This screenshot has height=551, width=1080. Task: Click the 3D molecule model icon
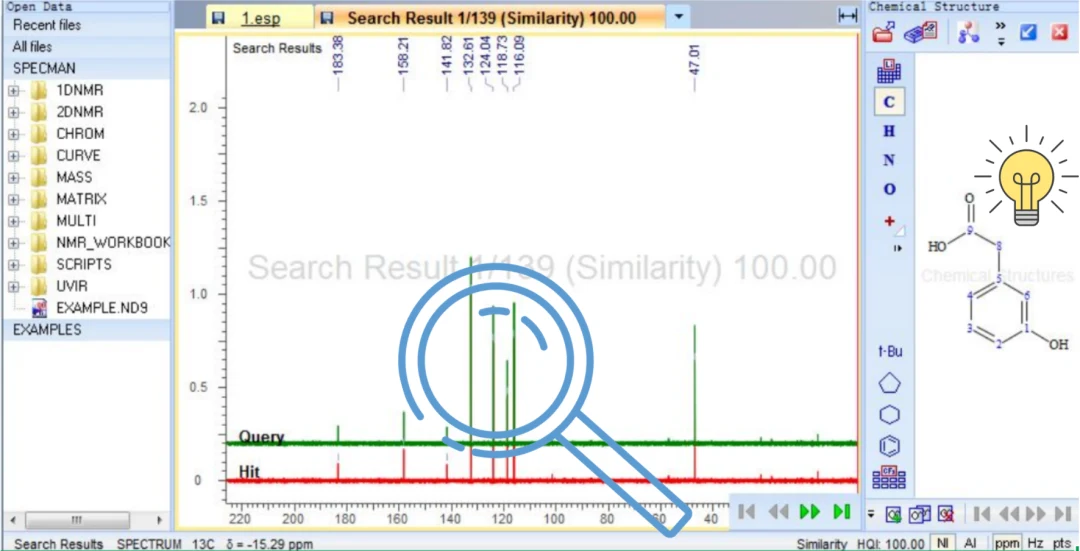tap(968, 32)
